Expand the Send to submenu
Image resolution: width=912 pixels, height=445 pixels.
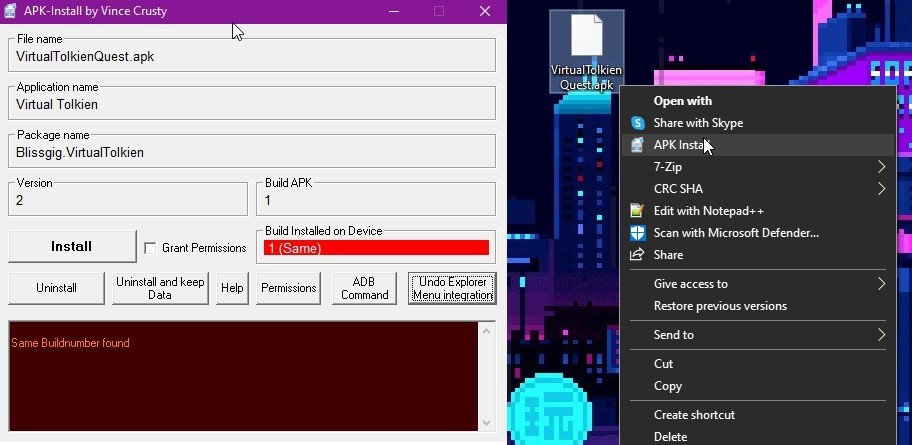coord(881,335)
